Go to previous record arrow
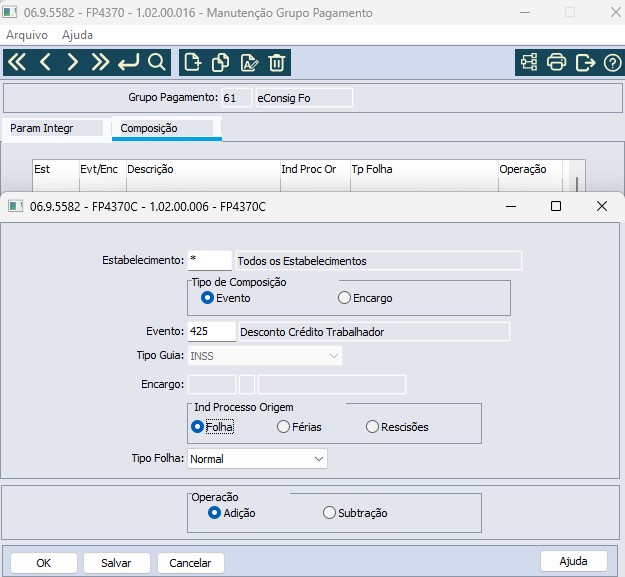This screenshot has height=577, width=625. pos(45,62)
